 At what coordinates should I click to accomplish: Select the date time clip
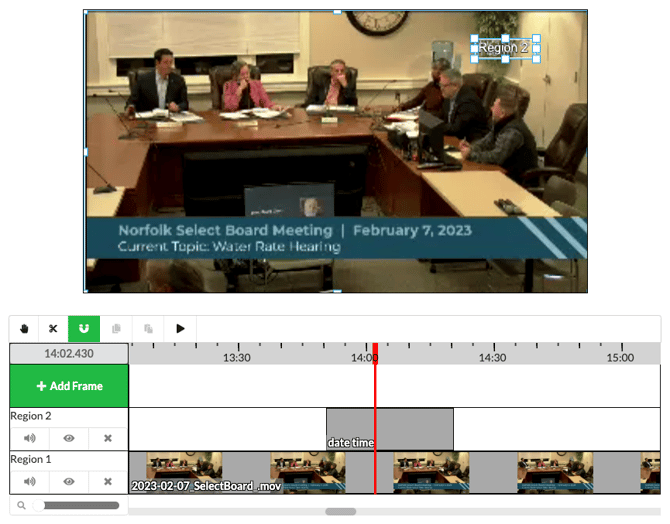click(x=390, y=428)
